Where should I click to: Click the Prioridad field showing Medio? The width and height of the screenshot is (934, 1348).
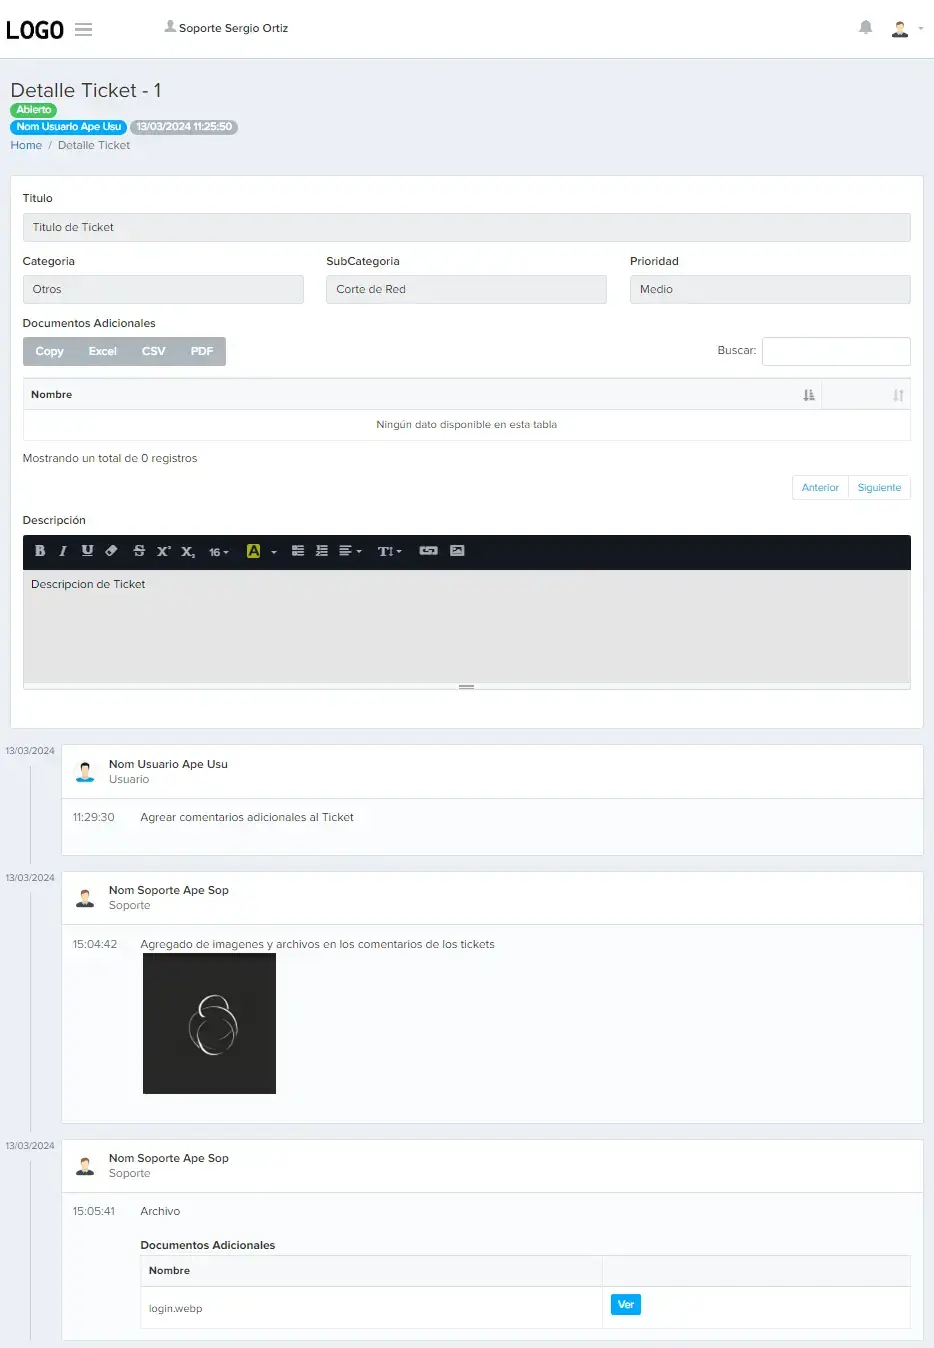click(770, 289)
